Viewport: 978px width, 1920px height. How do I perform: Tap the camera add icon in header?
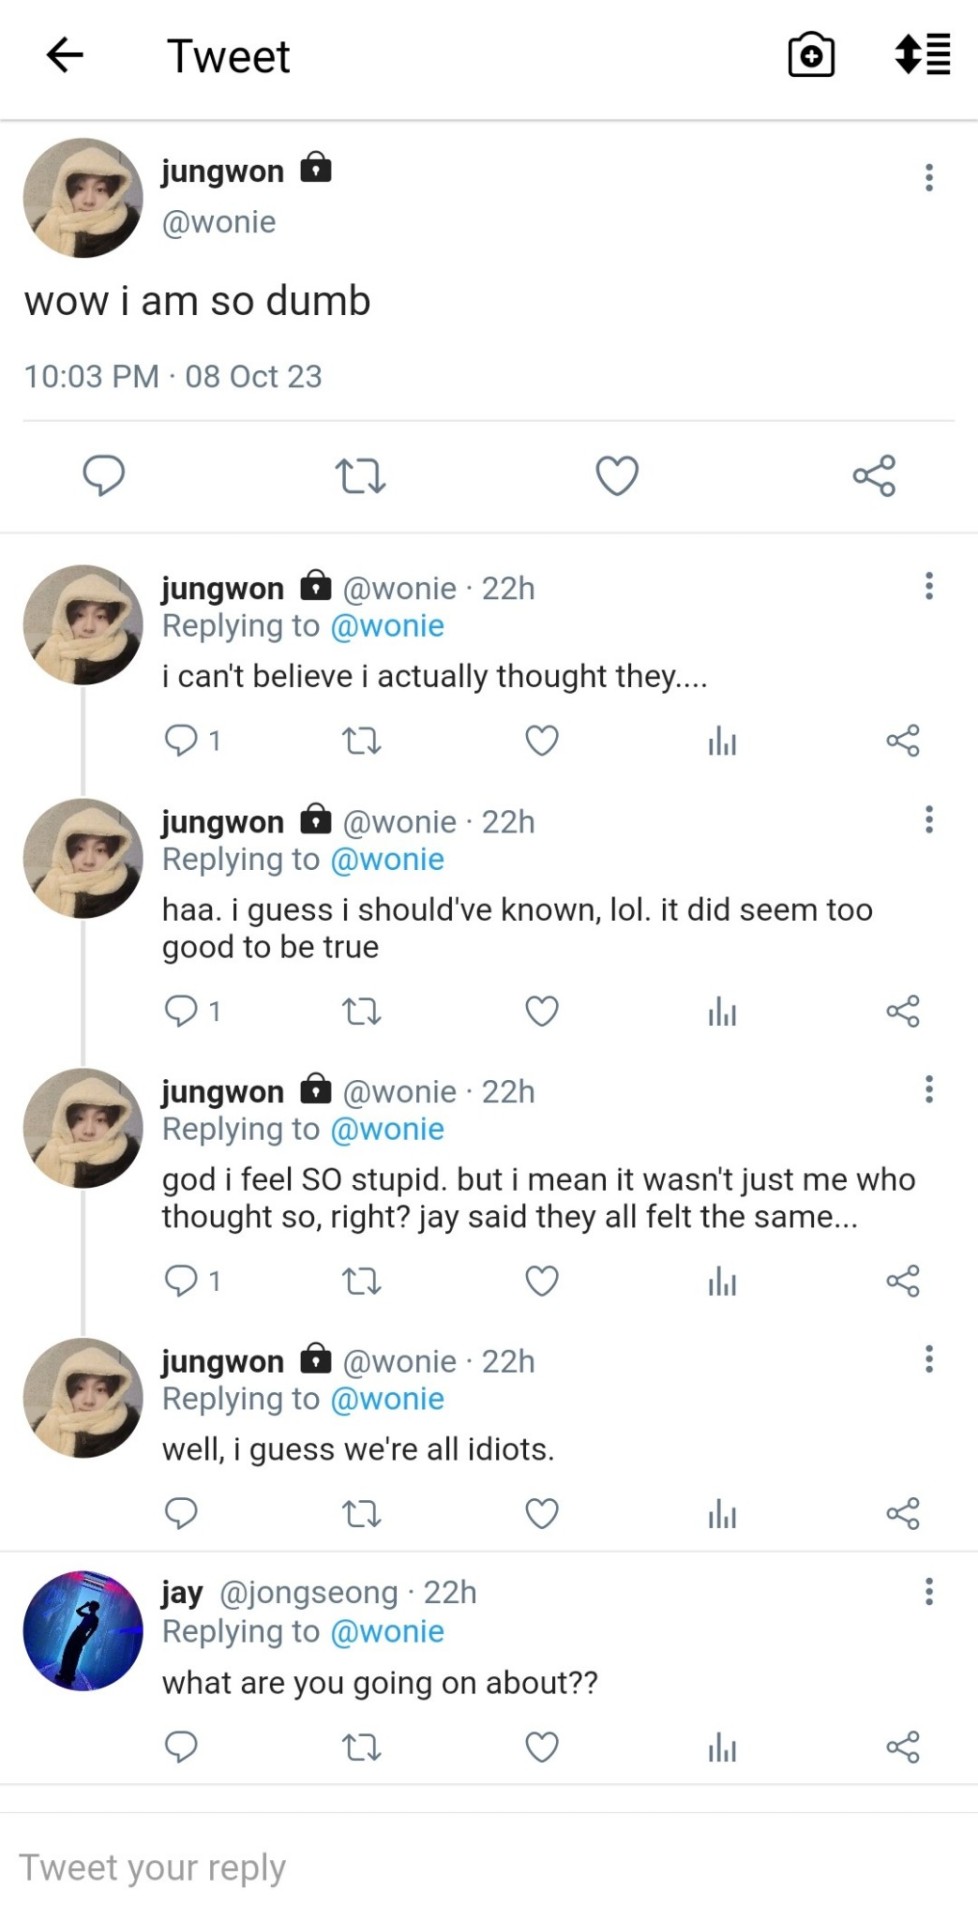pyautogui.click(x=811, y=55)
